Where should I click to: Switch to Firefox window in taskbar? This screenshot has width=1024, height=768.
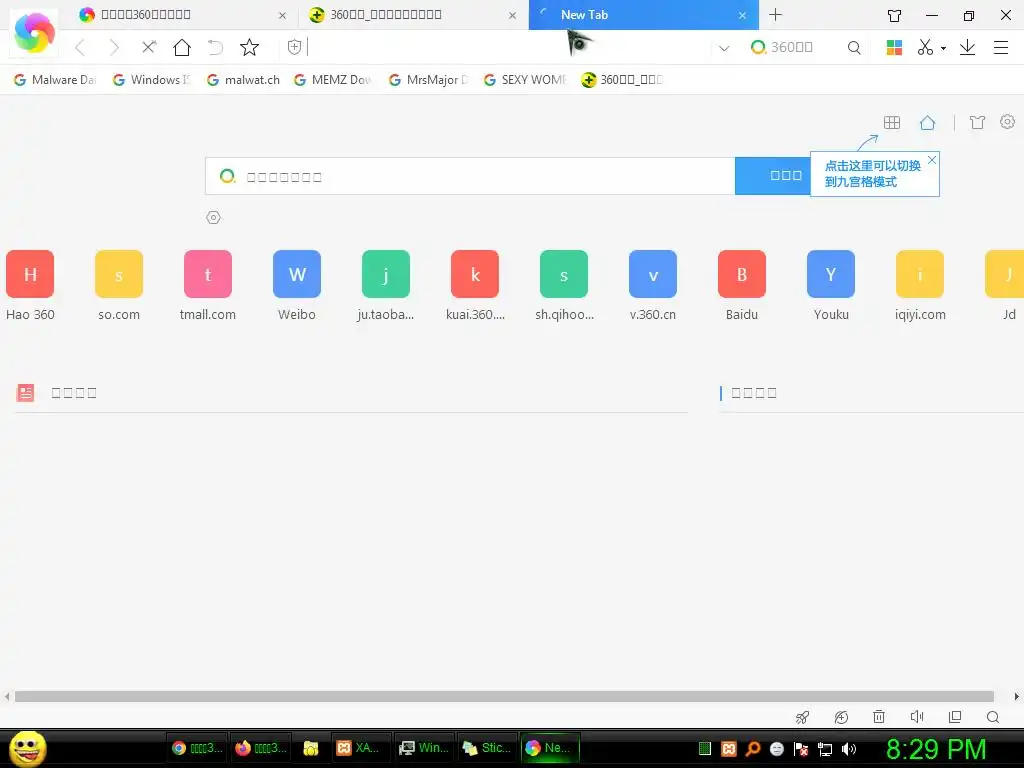click(261, 748)
